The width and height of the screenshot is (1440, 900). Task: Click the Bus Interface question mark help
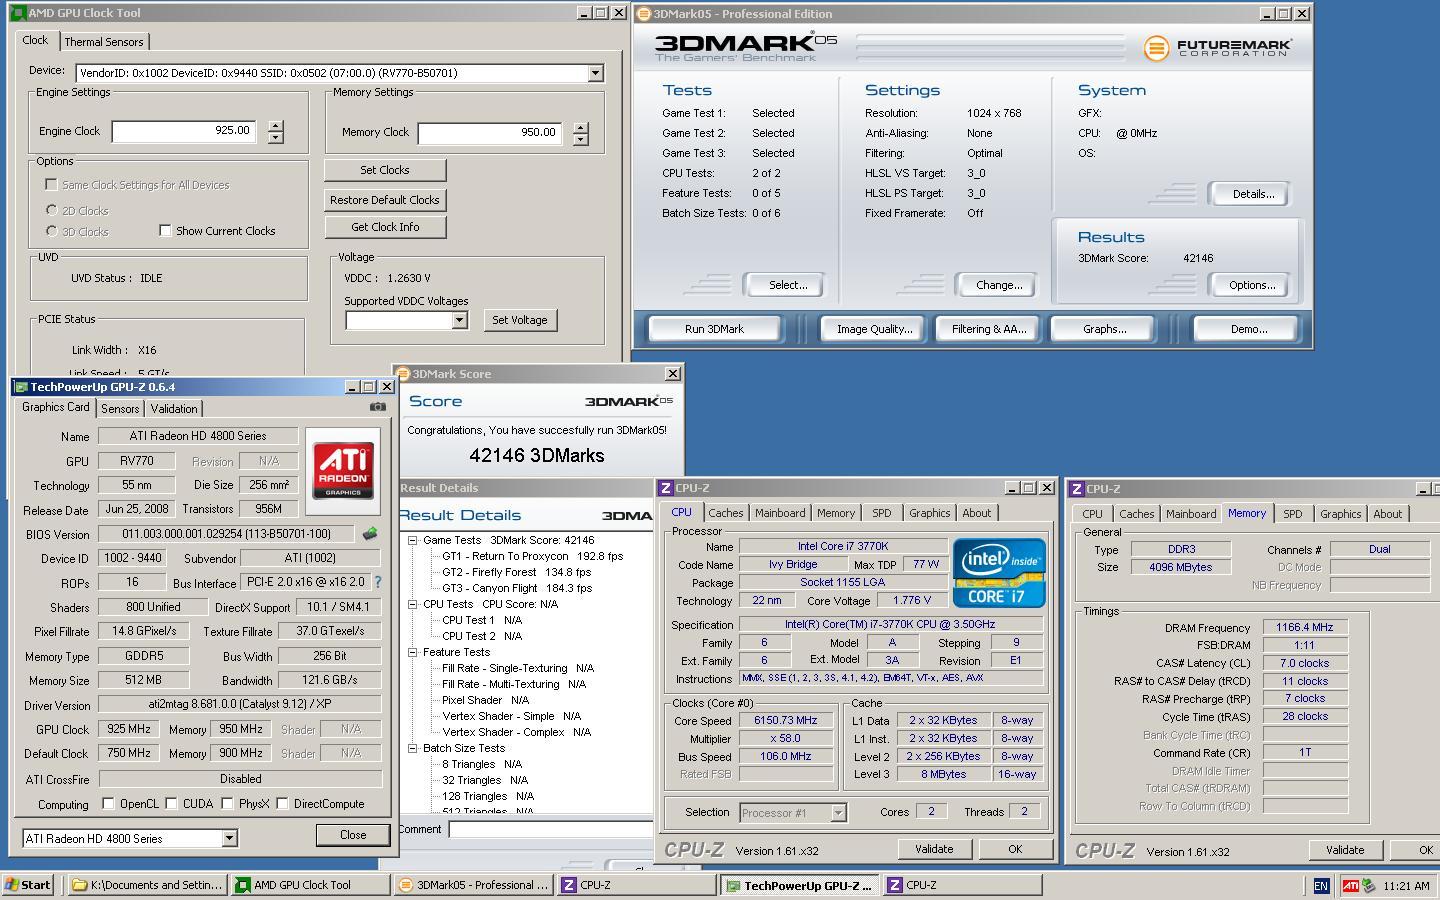[377, 582]
